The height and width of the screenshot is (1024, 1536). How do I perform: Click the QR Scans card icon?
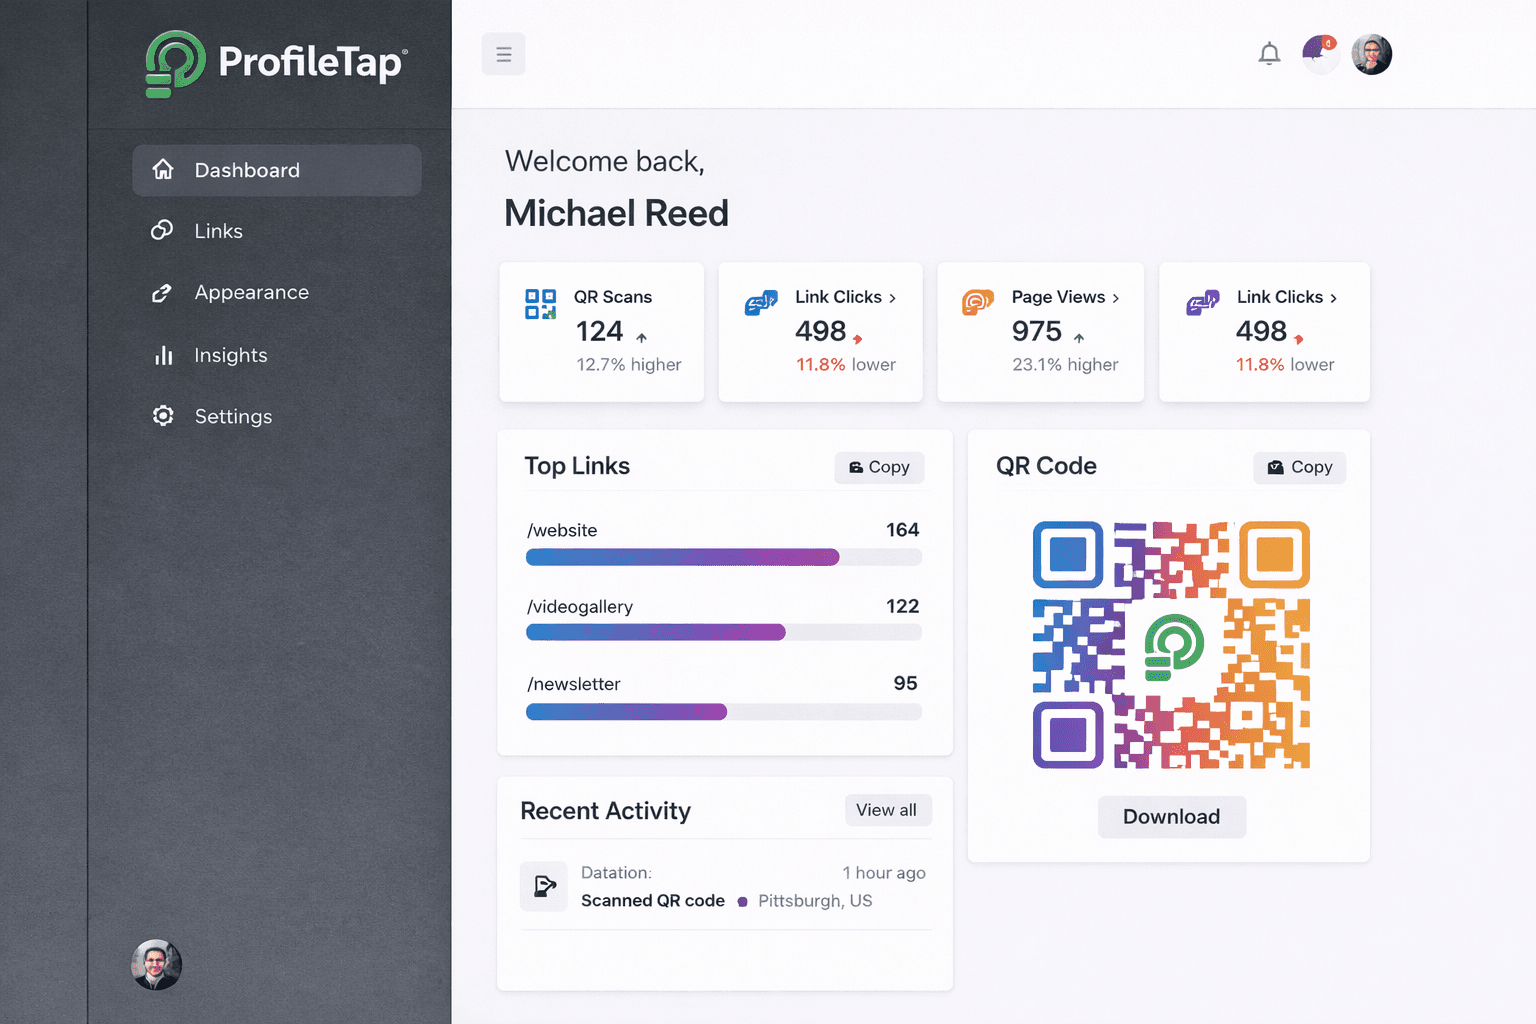click(540, 302)
